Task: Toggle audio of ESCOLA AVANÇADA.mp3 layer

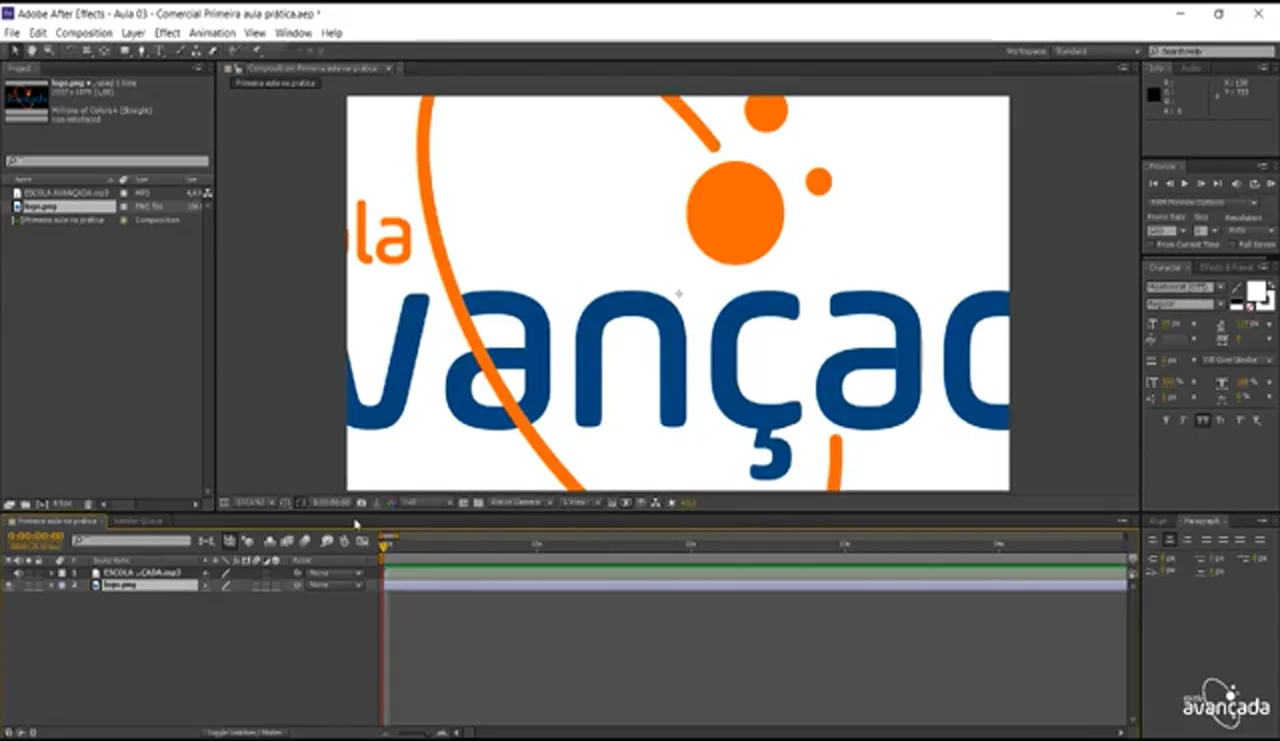Action: point(18,573)
